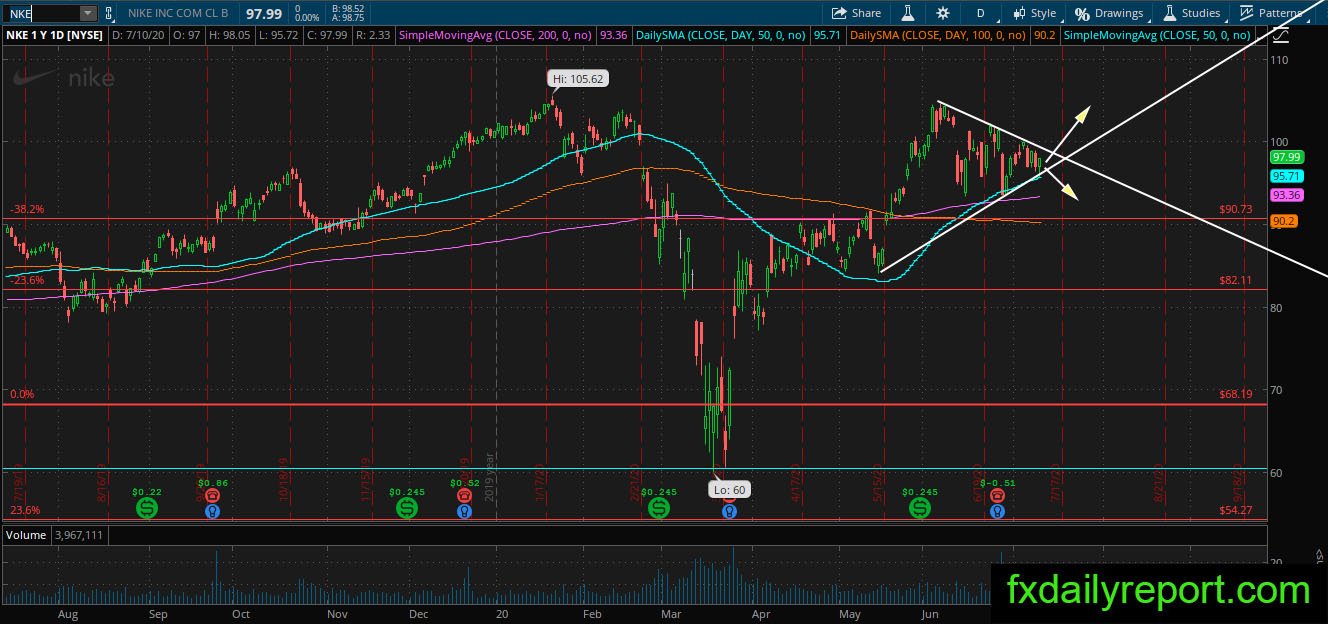Click the dividend icon near March

pyautogui.click(x=659, y=509)
